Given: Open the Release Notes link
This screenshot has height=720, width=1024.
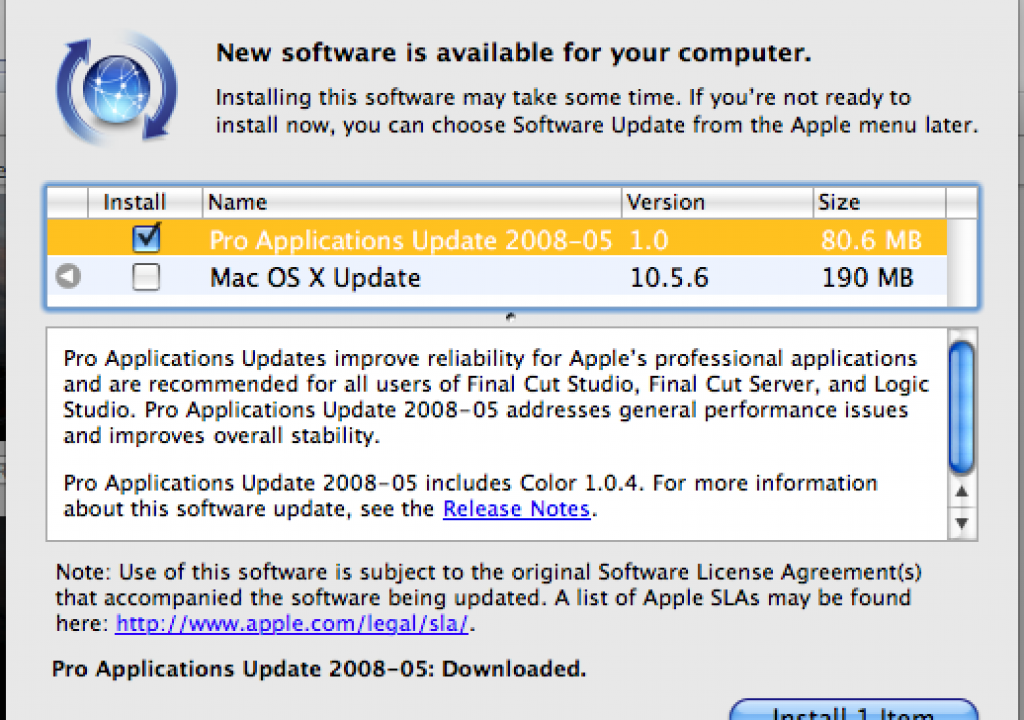Looking at the screenshot, I should [517, 508].
